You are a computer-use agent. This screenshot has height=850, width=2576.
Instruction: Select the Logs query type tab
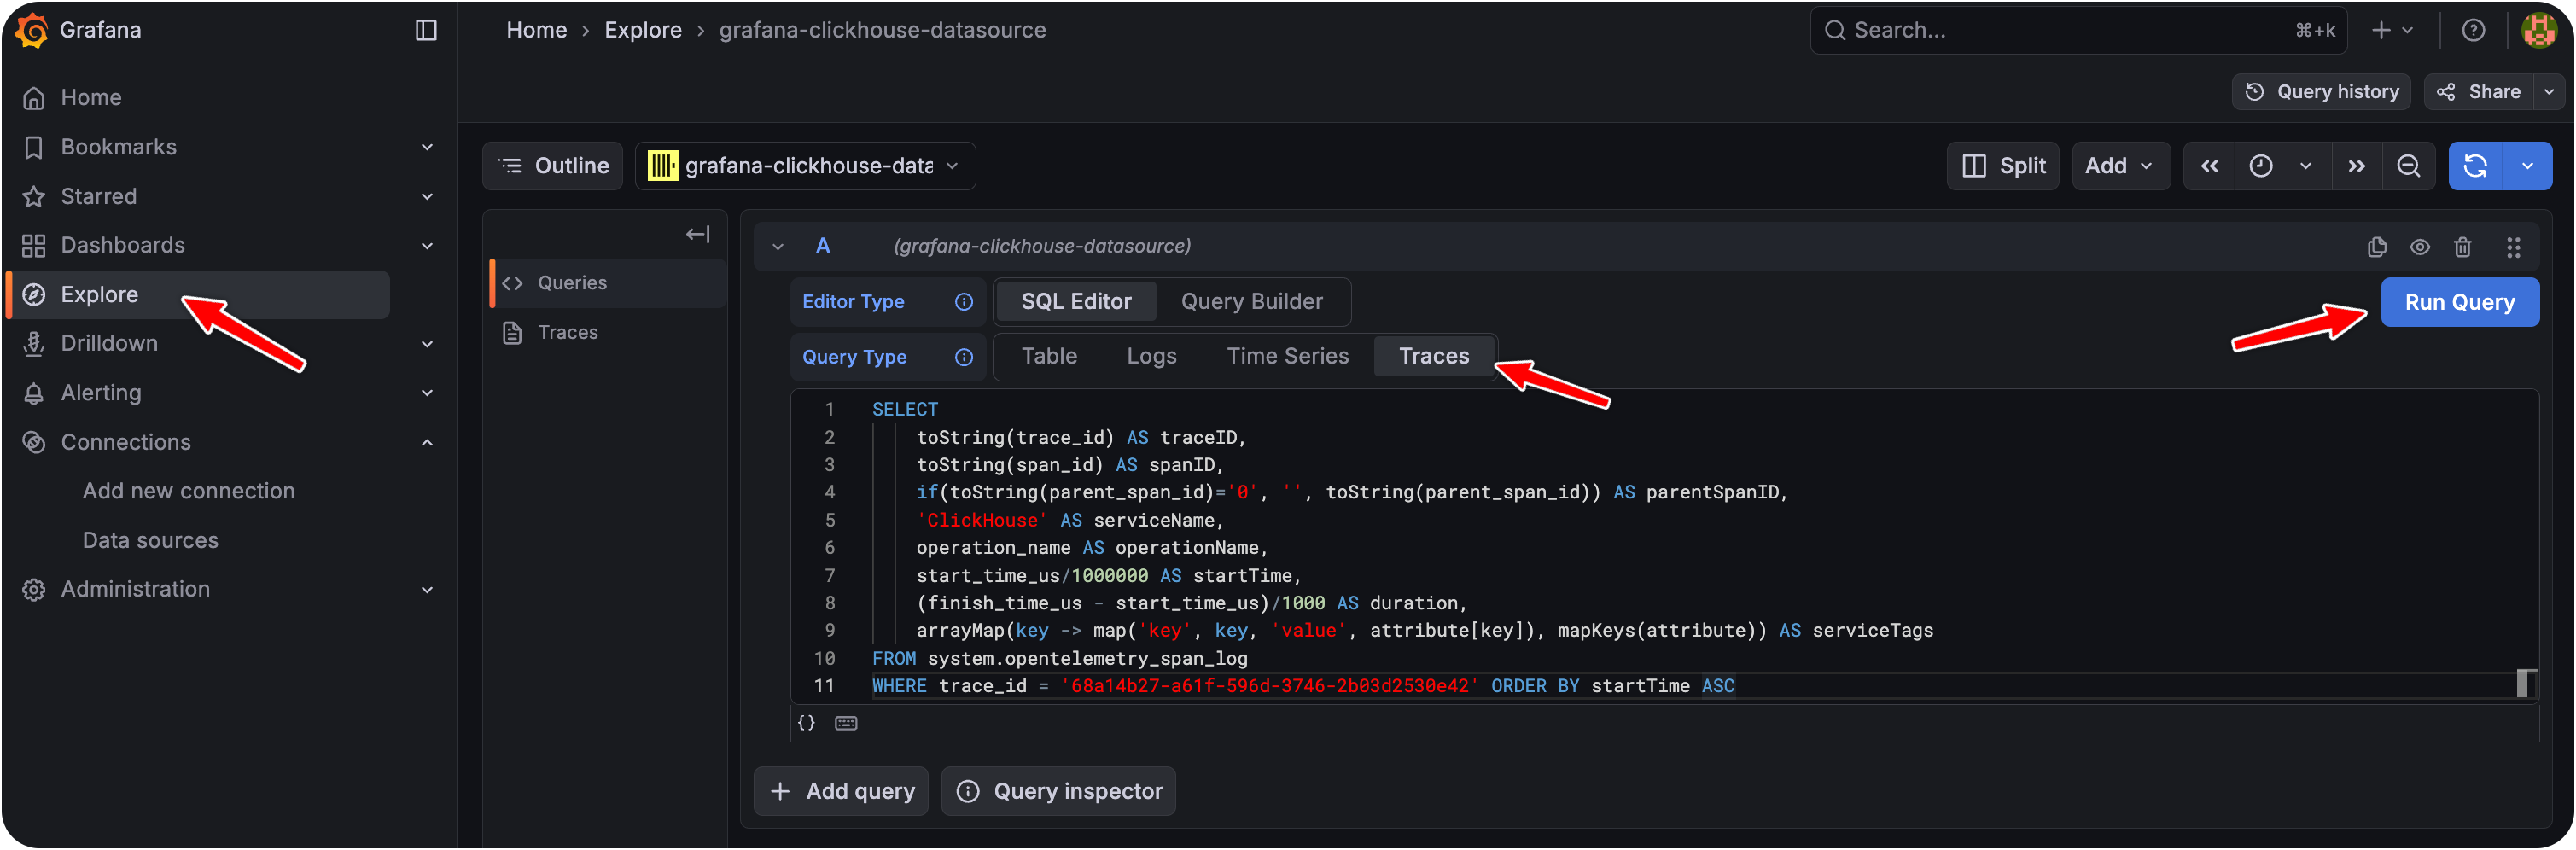[1151, 356]
